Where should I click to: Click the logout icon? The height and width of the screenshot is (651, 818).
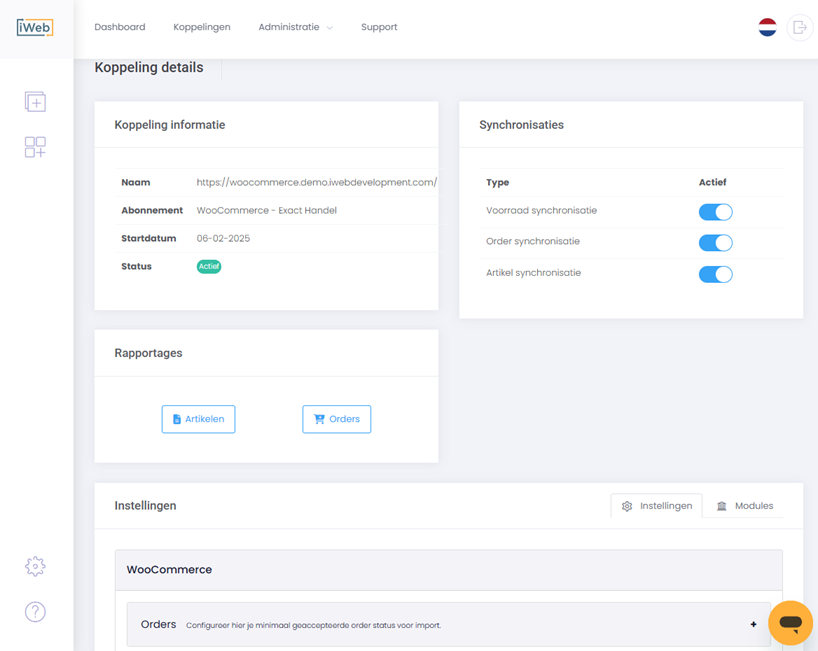click(x=800, y=27)
